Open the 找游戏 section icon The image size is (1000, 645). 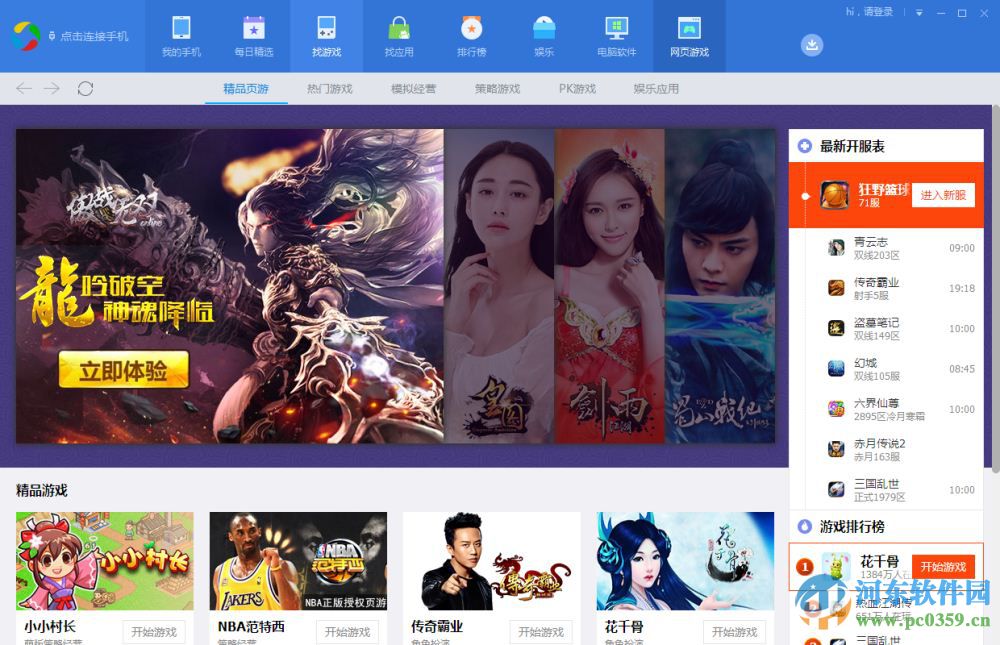(x=327, y=30)
